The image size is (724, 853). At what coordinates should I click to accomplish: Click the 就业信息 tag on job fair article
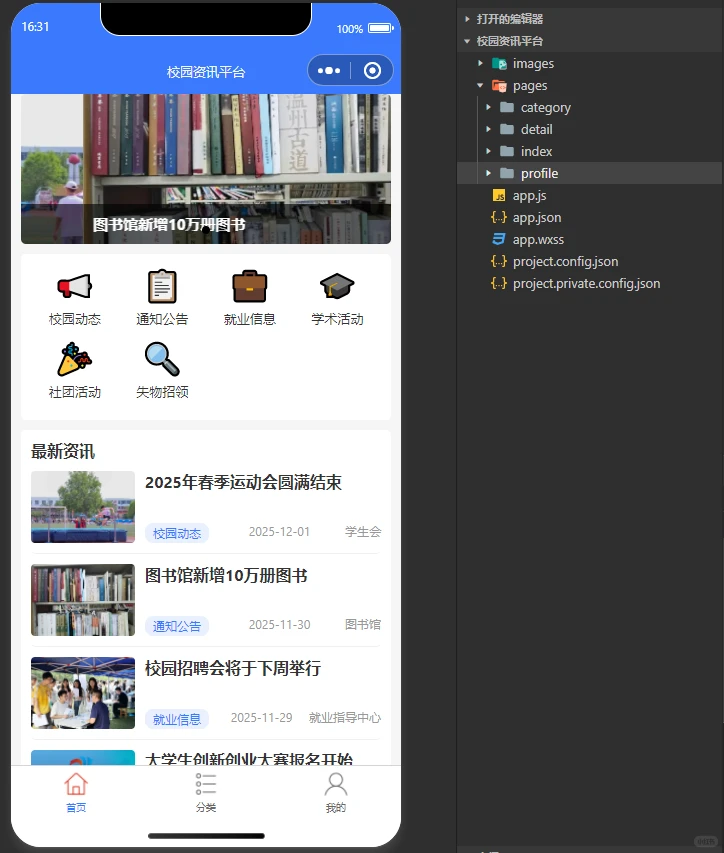click(x=177, y=719)
